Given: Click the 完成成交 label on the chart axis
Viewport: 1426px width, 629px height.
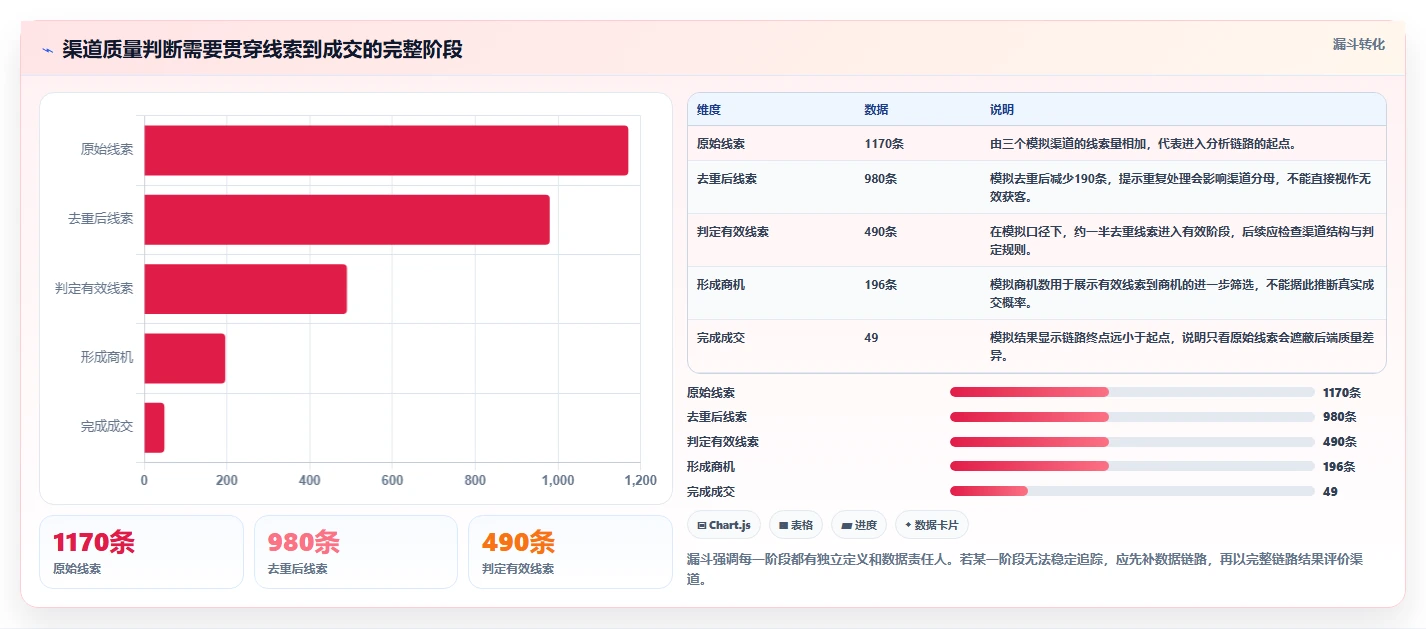Looking at the screenshot, I should (x=107, y=427).
